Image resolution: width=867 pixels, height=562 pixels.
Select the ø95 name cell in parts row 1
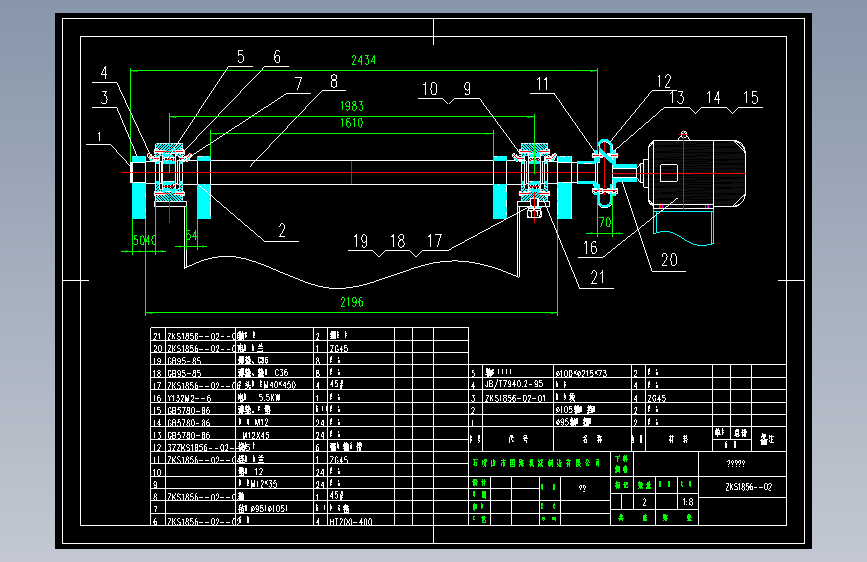pos(573,422)
